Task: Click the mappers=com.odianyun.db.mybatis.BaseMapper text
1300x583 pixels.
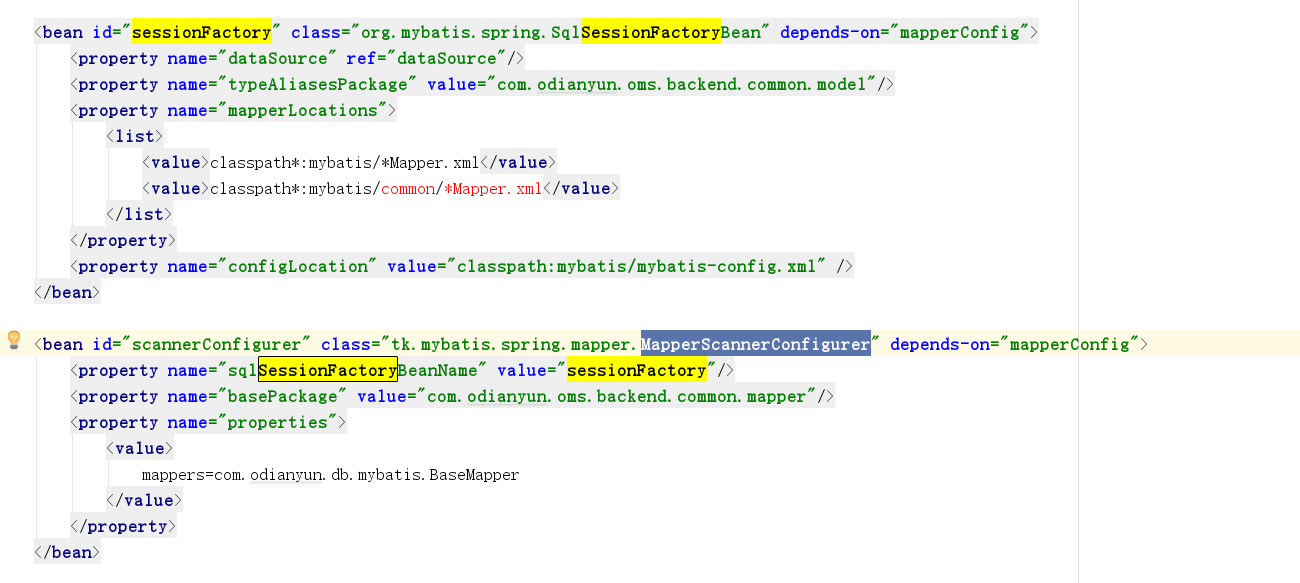Action: [x=330, y=474]
